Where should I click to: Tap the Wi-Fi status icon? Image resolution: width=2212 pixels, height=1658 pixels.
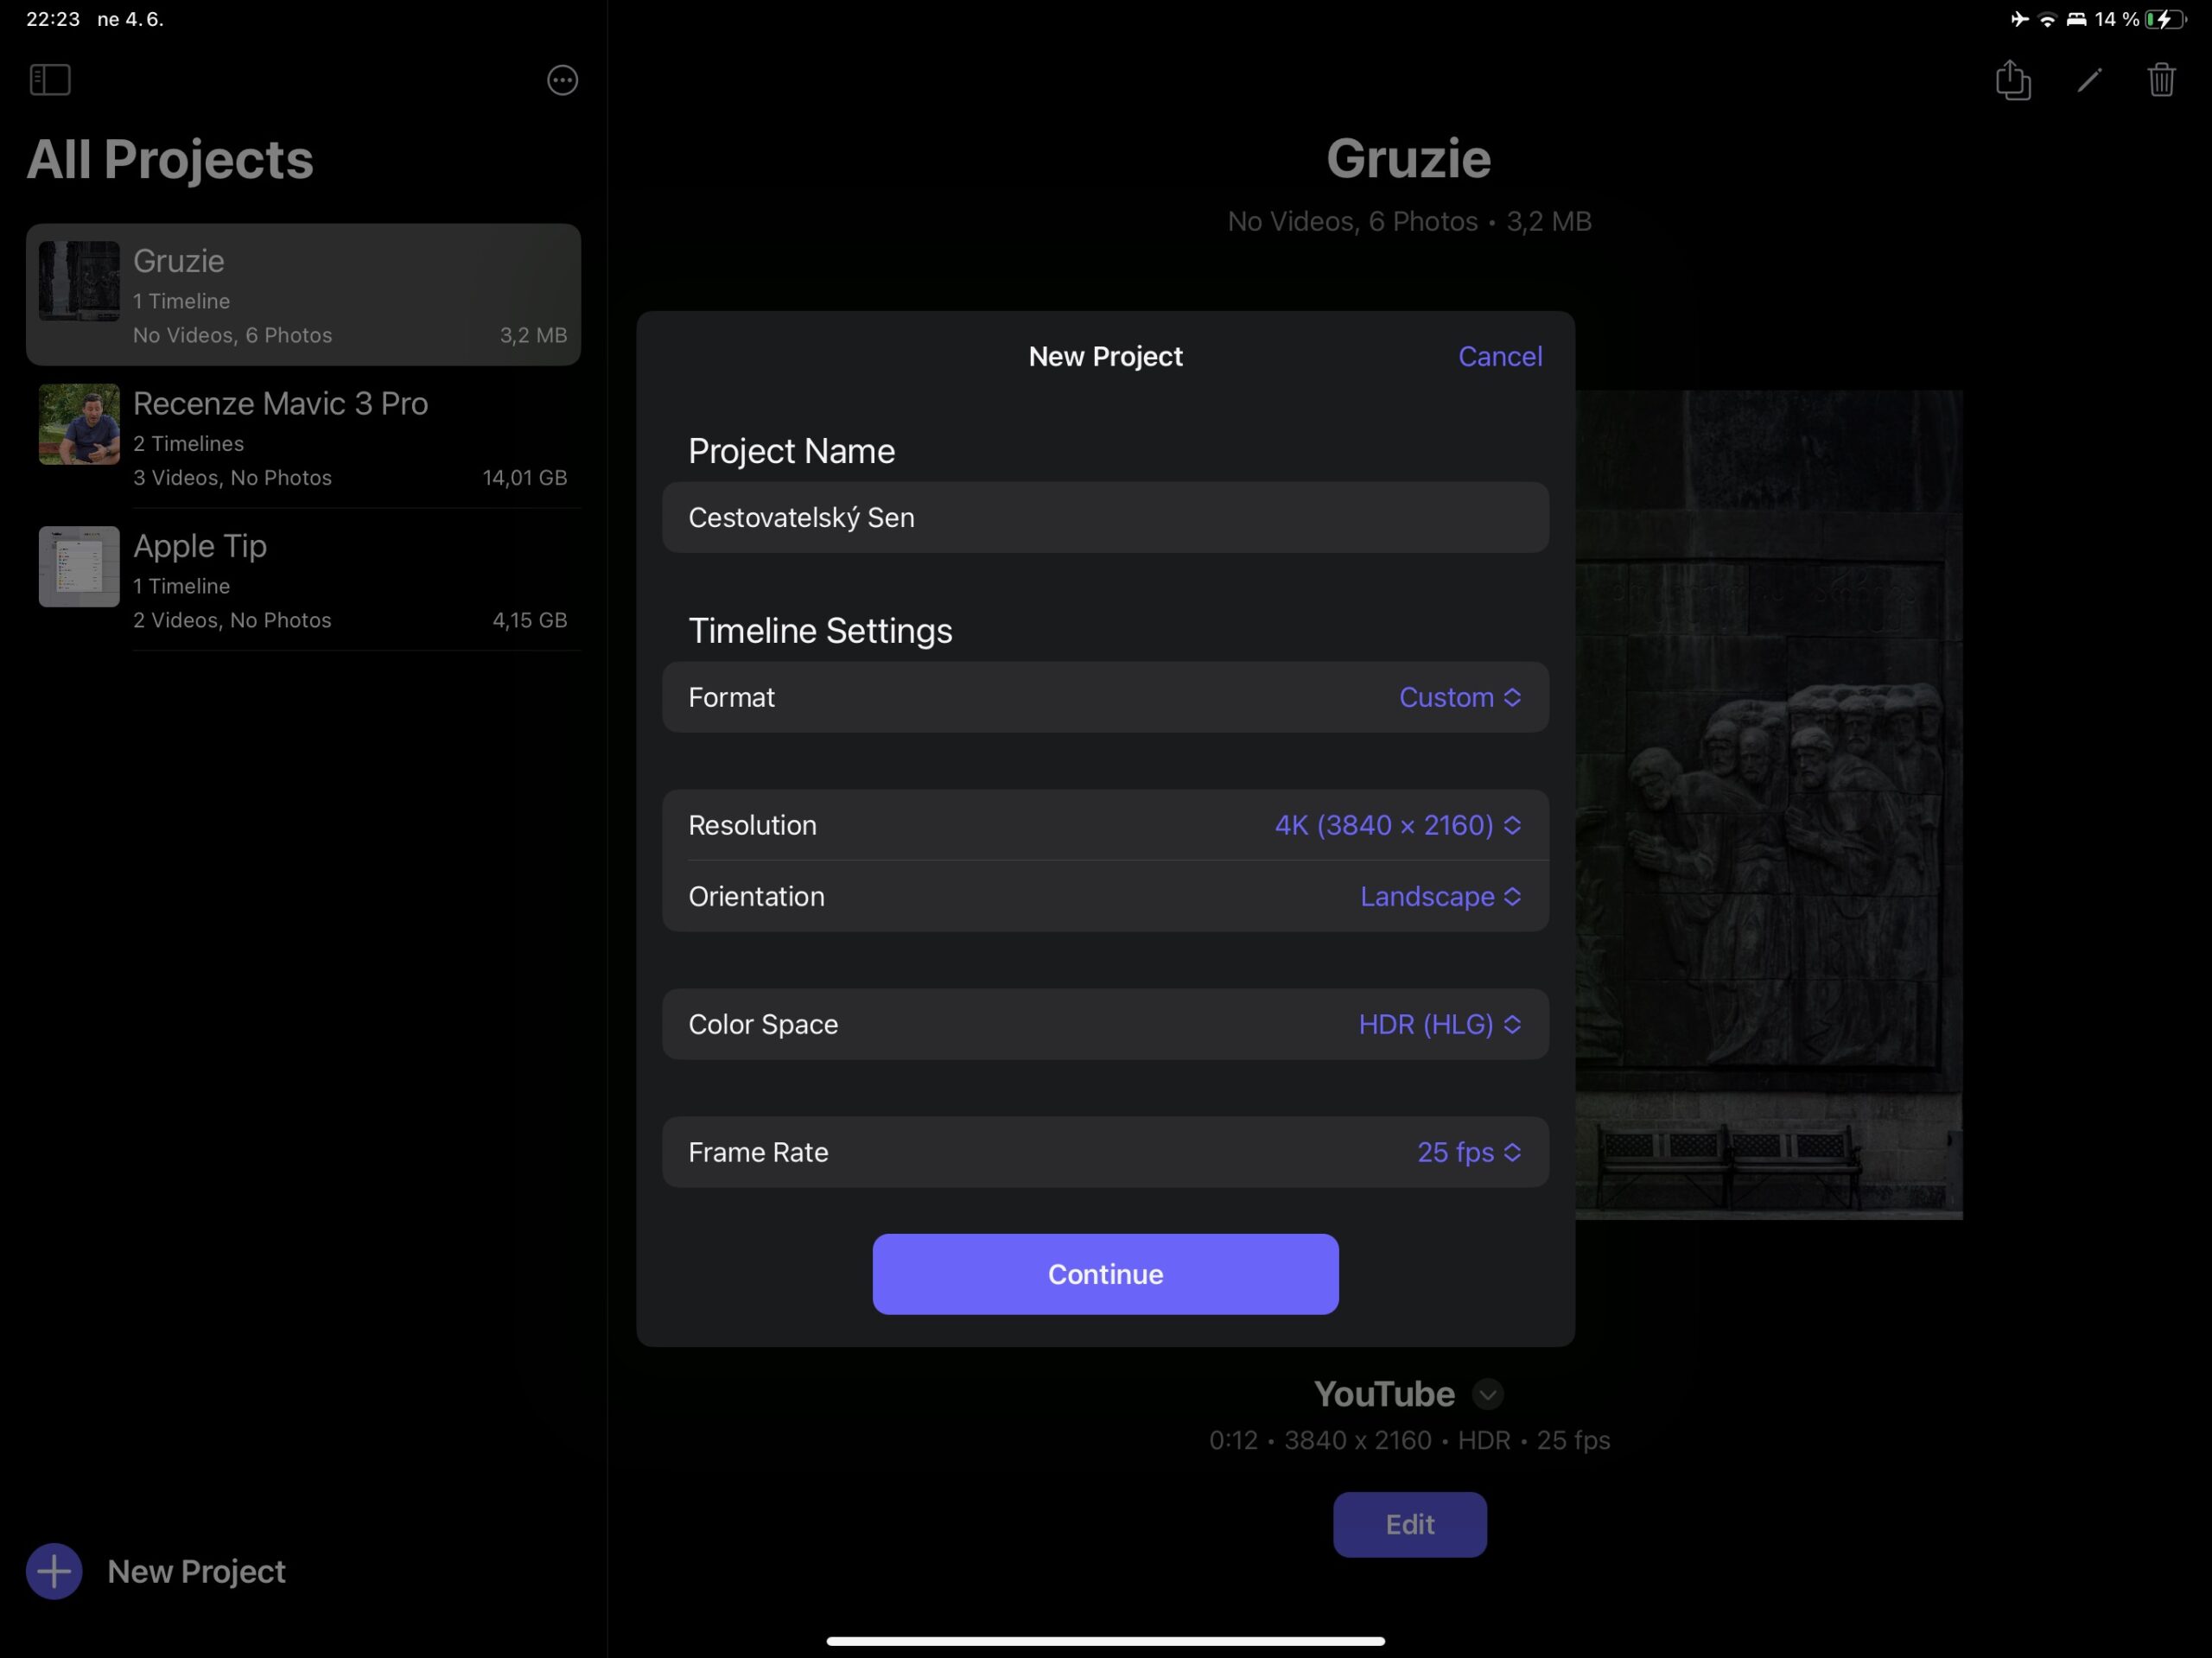(2047, 19)
